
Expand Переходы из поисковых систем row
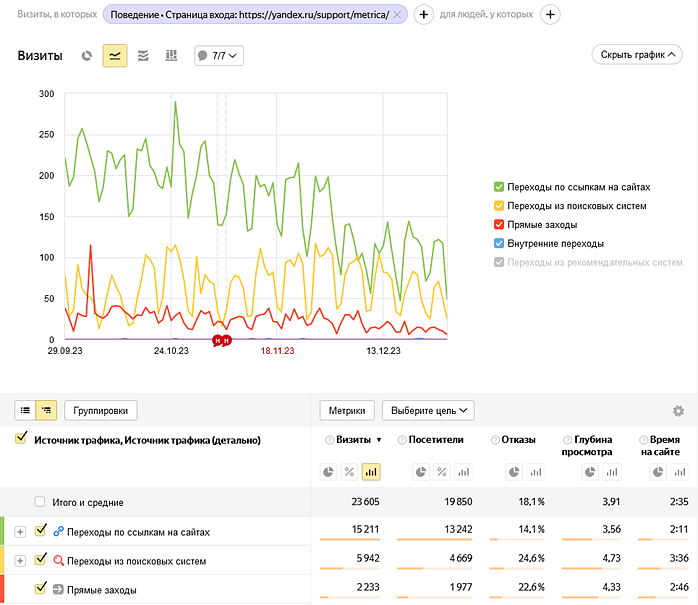pos(20,561)
